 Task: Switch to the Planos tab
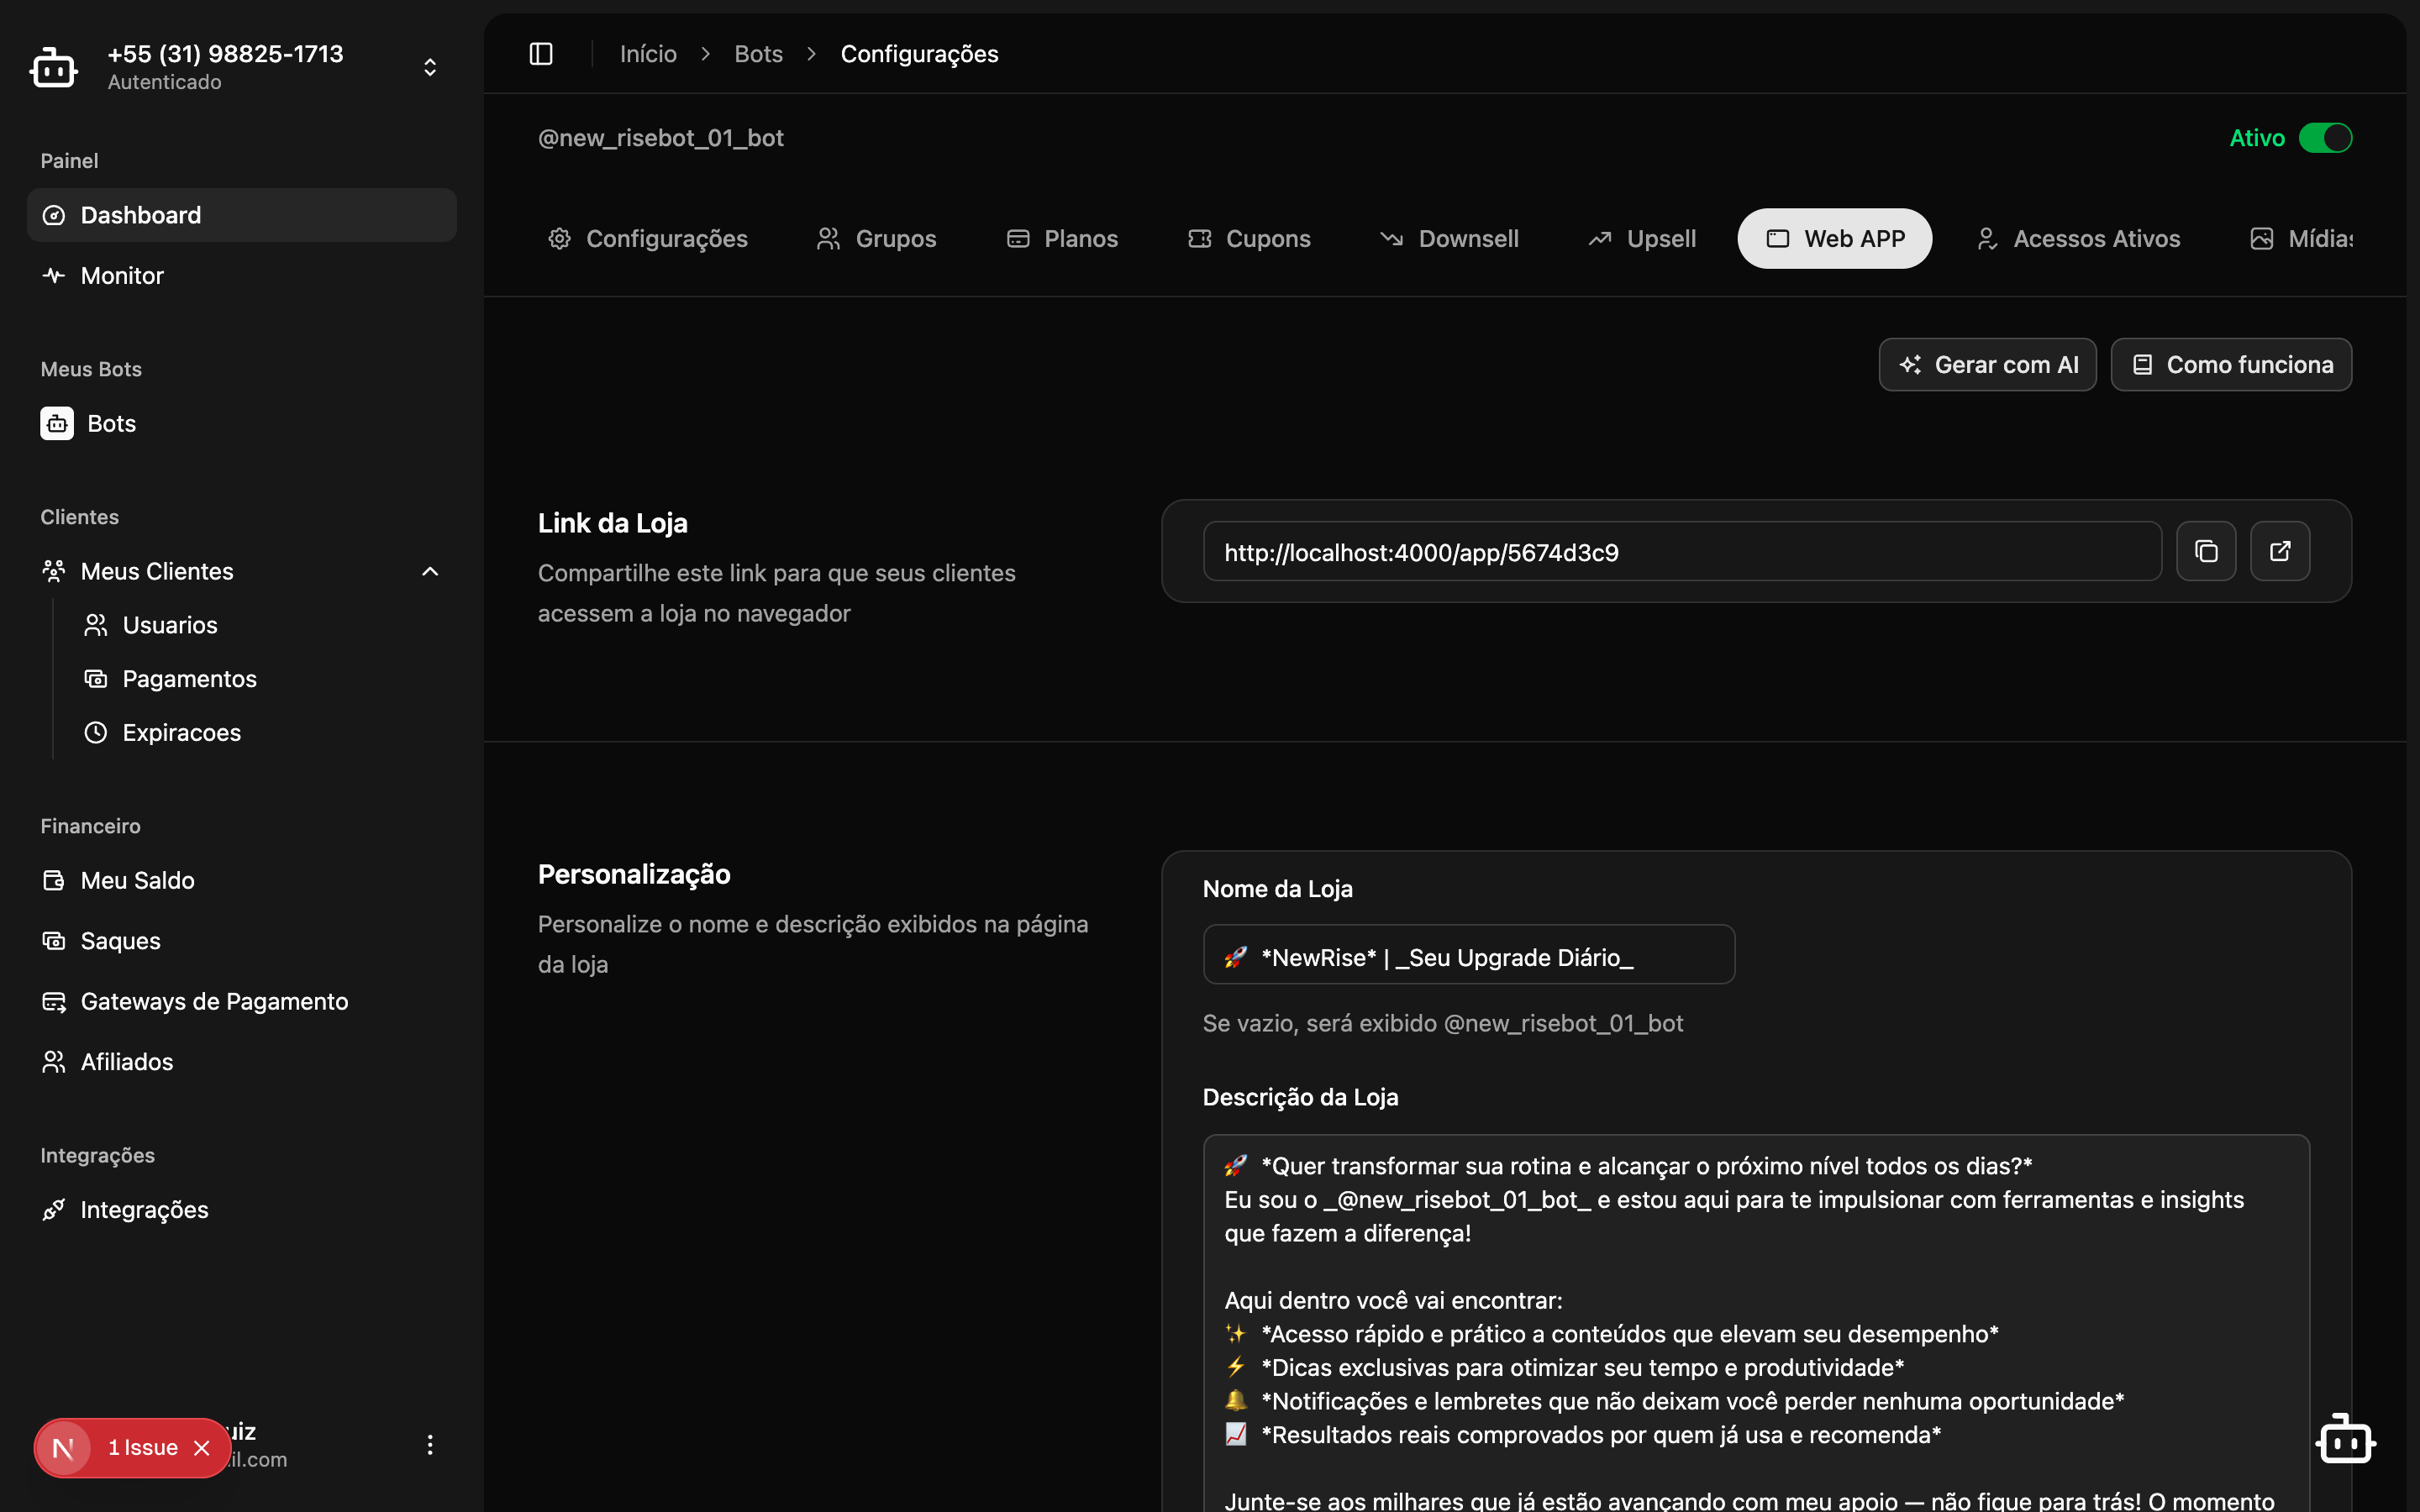(x=1062, y=239)
